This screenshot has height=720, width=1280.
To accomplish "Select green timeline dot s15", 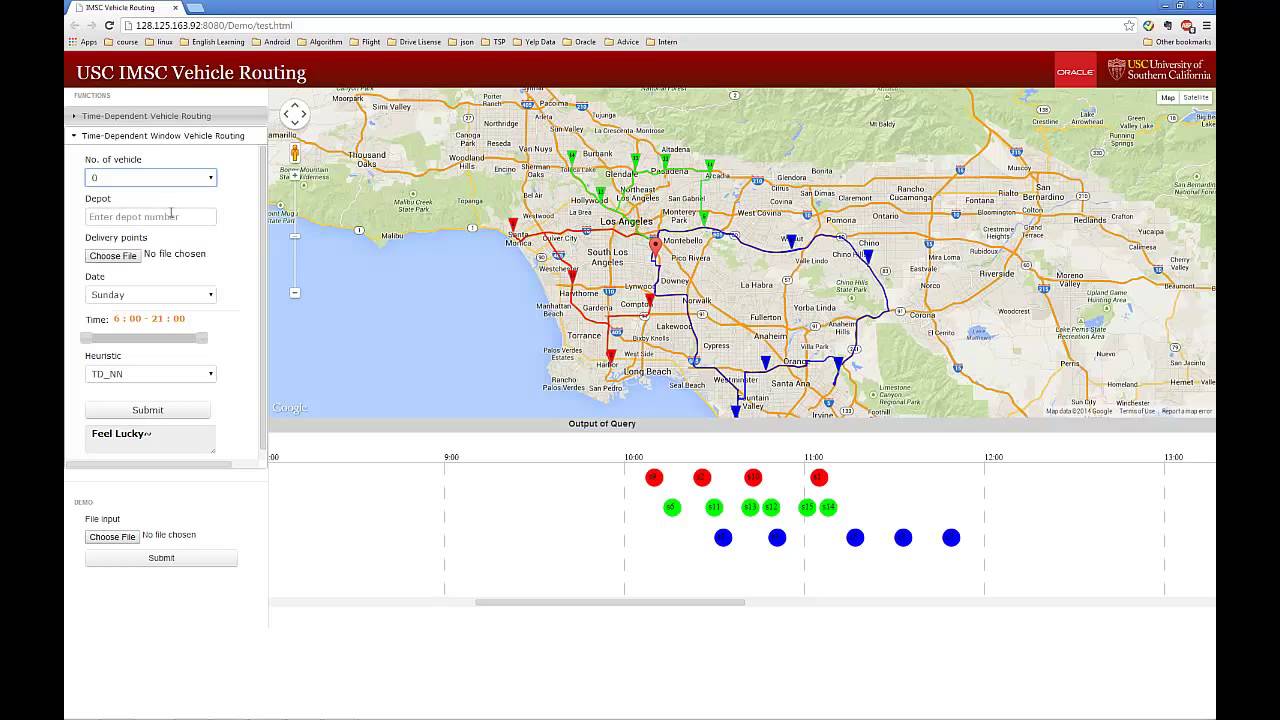I will click(x=807, y=508).
